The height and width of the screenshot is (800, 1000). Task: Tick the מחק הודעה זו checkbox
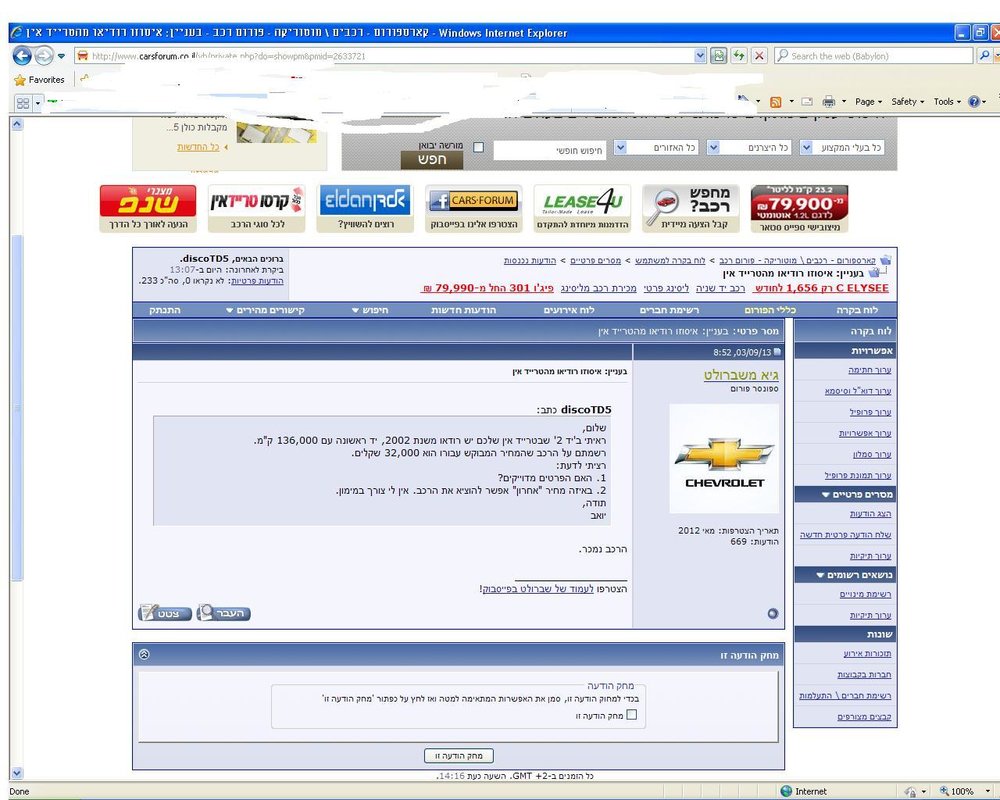[x=631, y=715]
